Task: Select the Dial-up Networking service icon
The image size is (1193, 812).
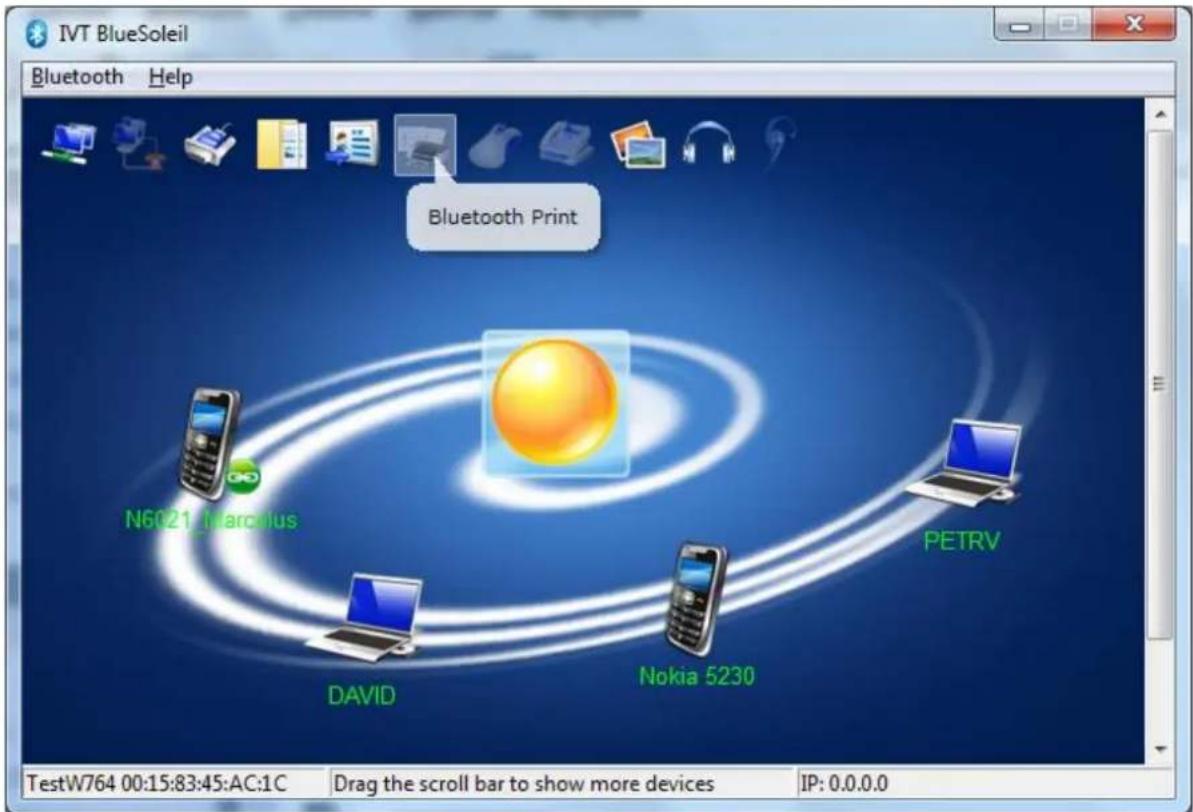Action: tap(138, 144)
